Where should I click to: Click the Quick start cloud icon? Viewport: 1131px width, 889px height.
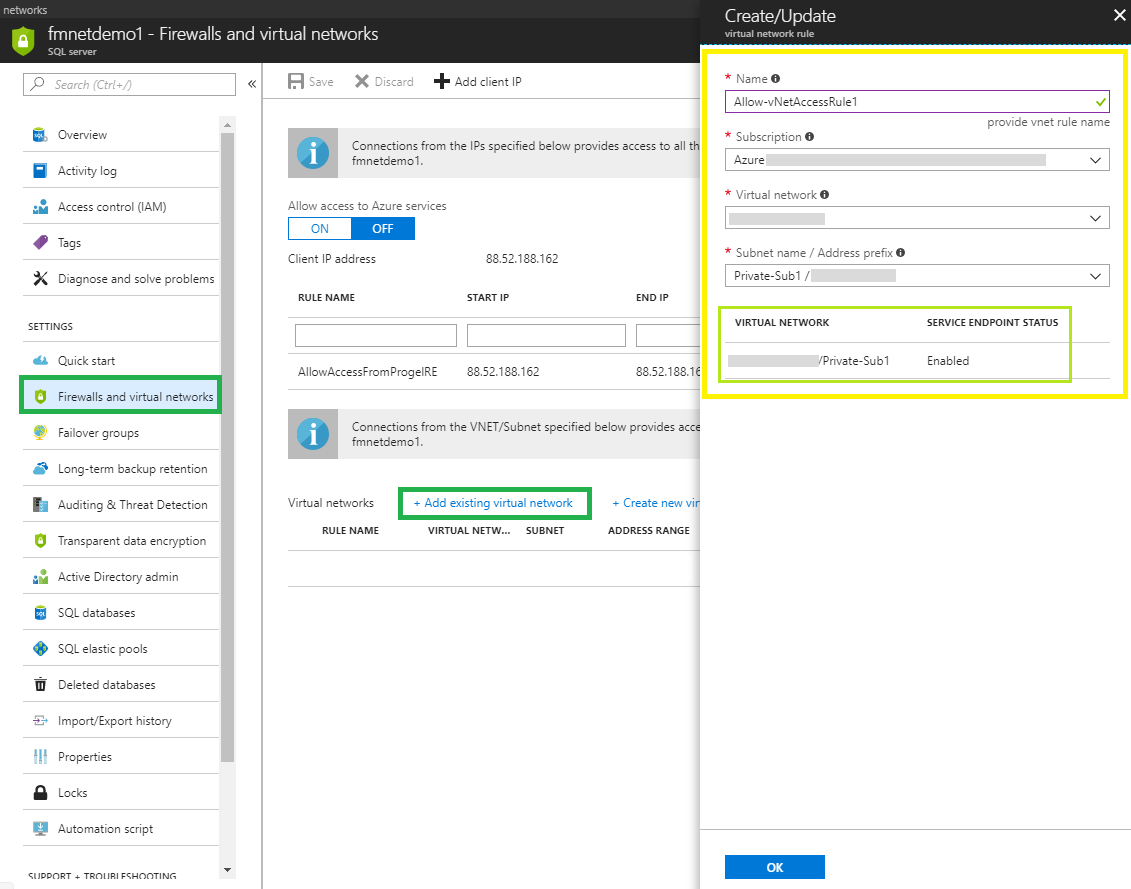tap(40, 360)
